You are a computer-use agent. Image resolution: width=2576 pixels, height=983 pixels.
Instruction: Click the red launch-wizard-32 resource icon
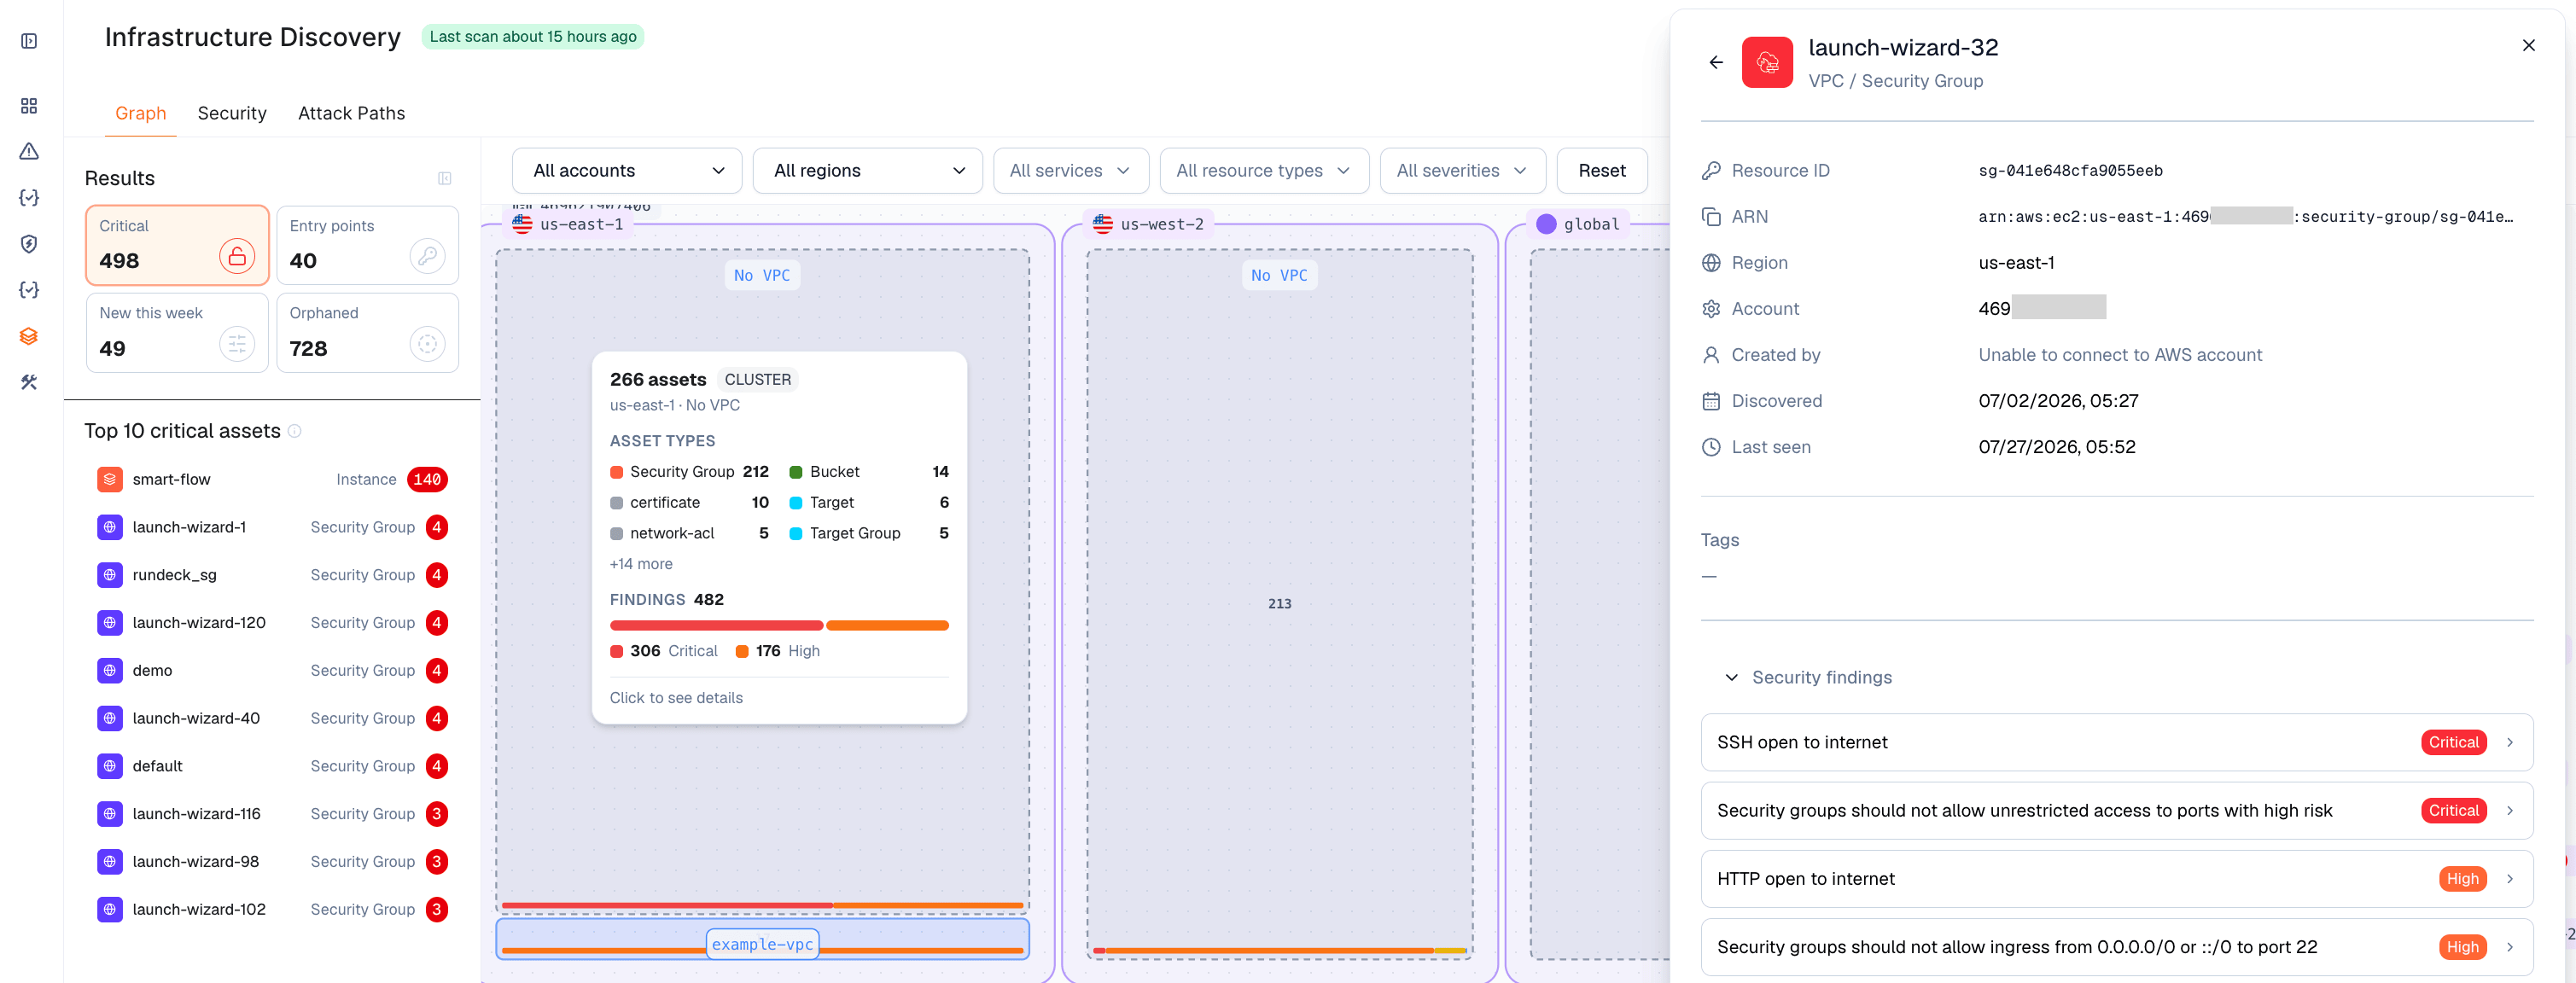coord(1767,62)
